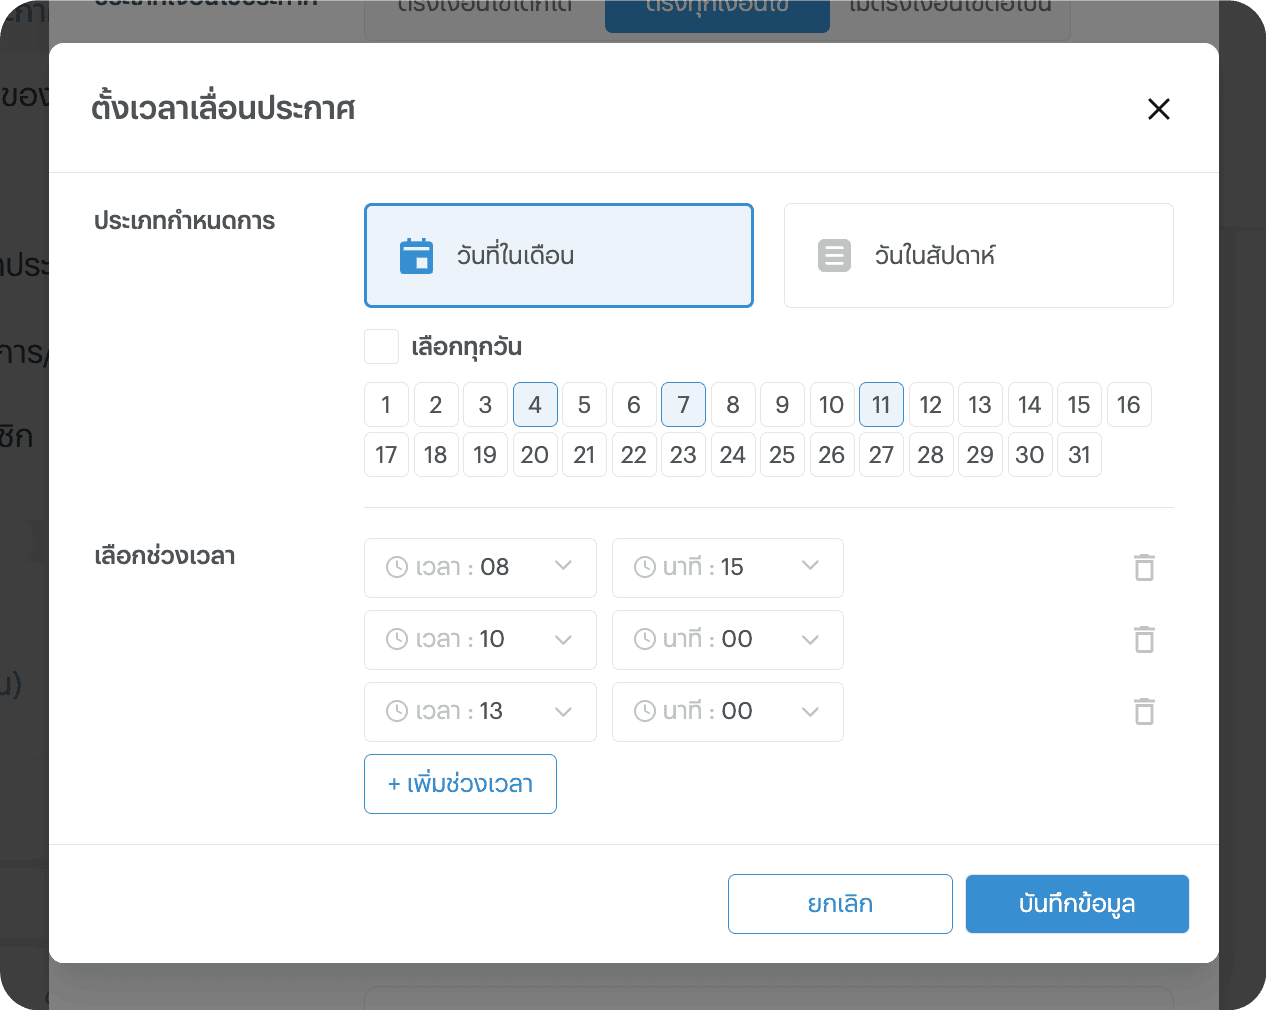
Task: Close the ตั้งเวลาเลื่อนประกาศ dialog
Action: [1159, 109]
